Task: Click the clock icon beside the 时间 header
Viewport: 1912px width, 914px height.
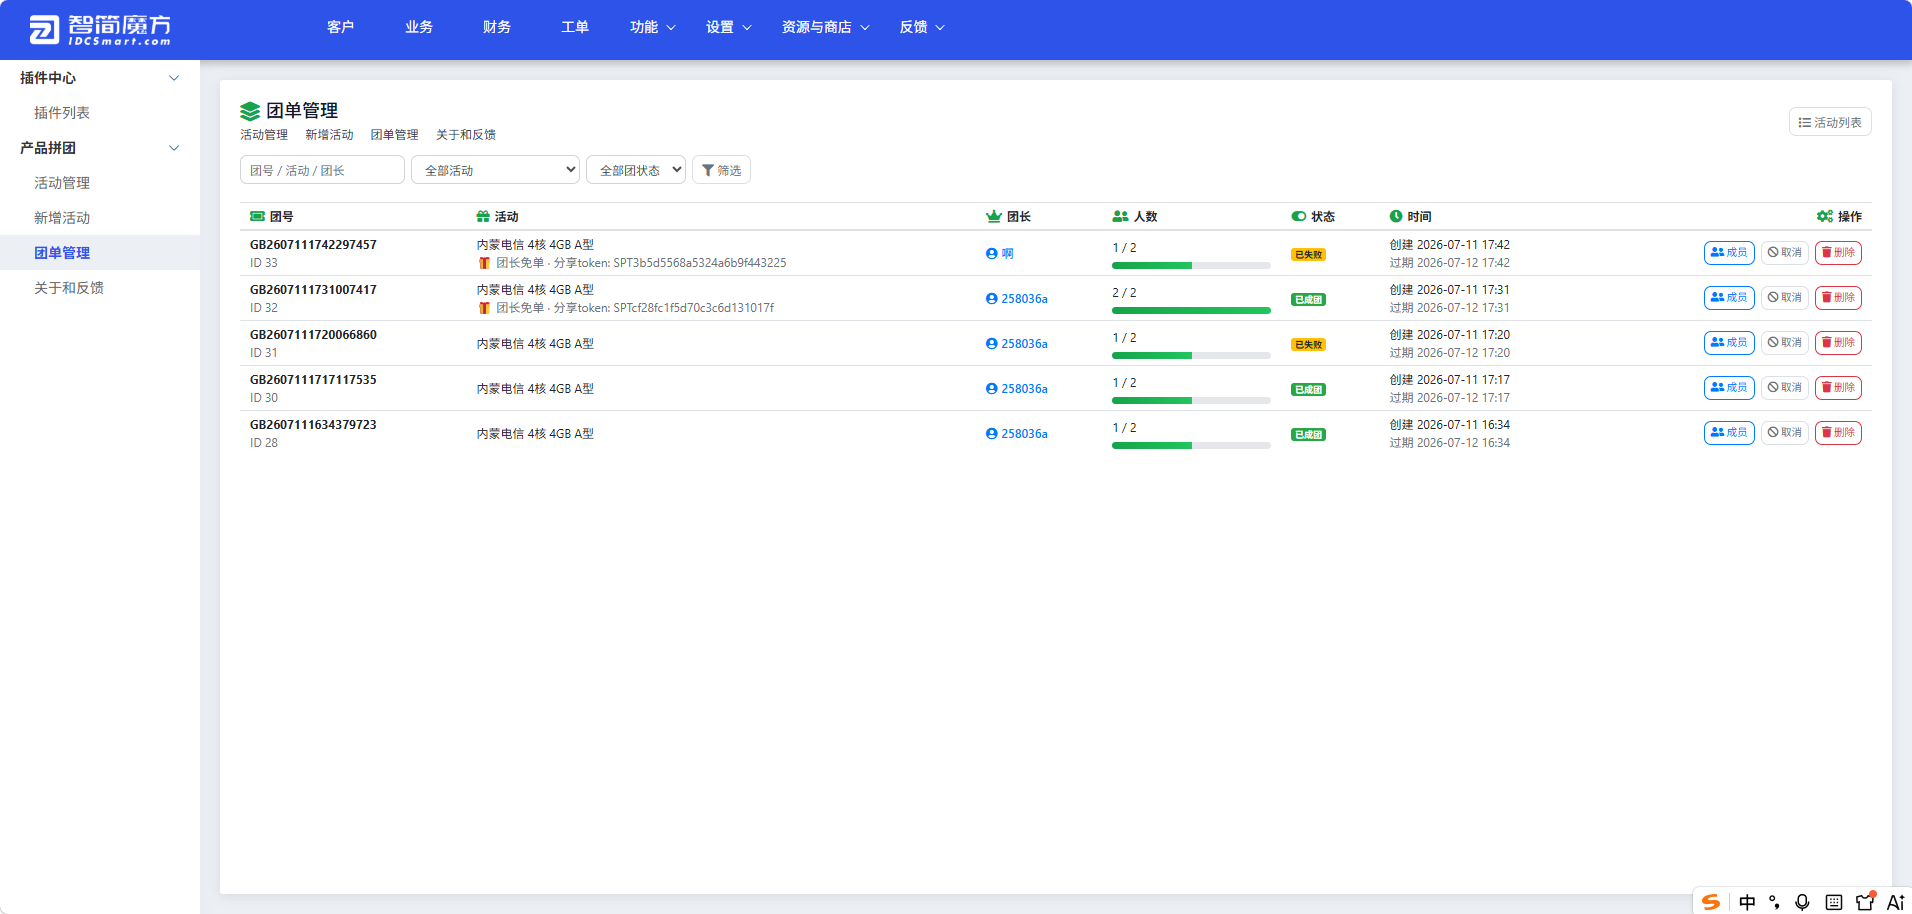Action: (x=1396, y=216)
